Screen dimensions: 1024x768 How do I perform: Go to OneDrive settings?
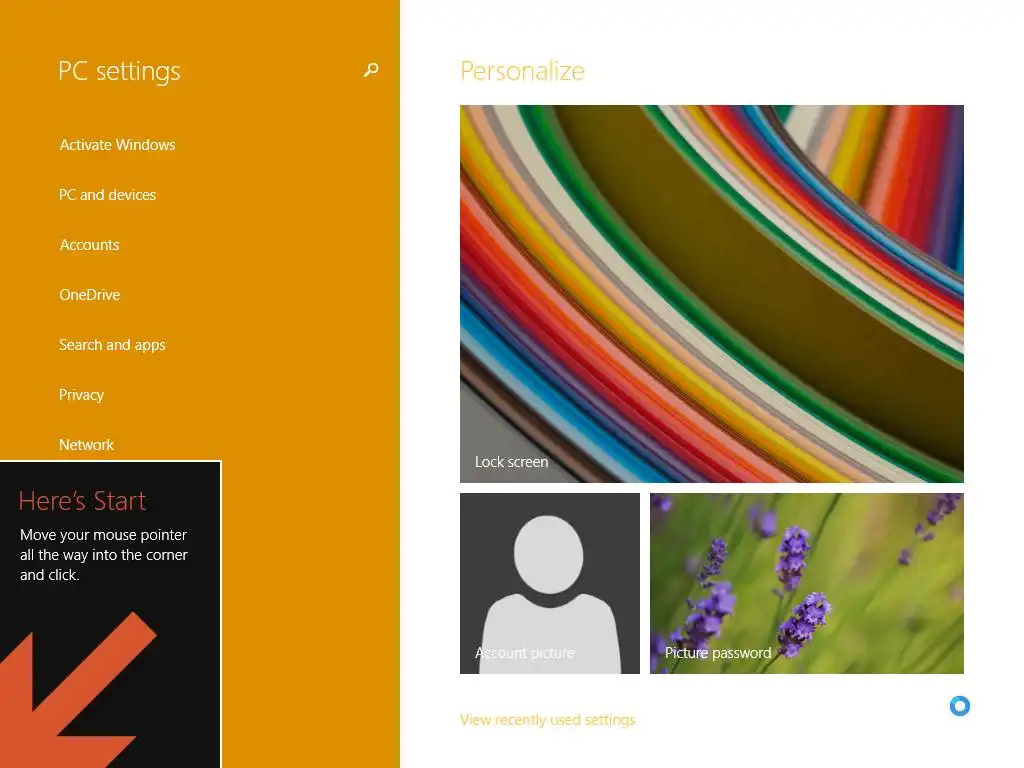pyautogui.click(x=89, y=295)
